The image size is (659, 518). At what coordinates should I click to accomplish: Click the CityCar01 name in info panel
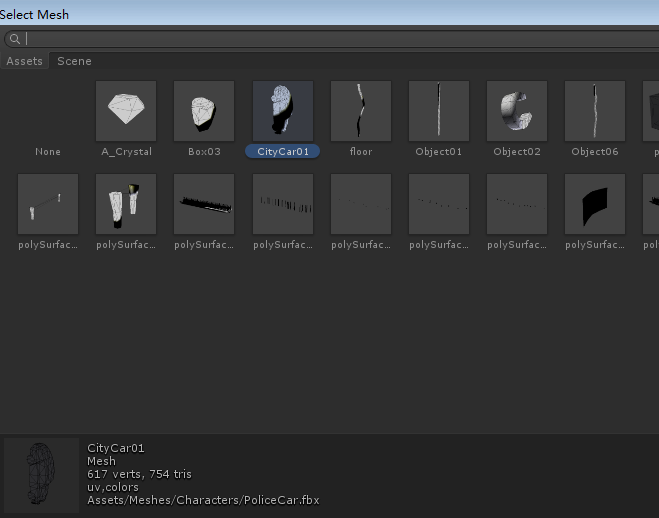116,448
